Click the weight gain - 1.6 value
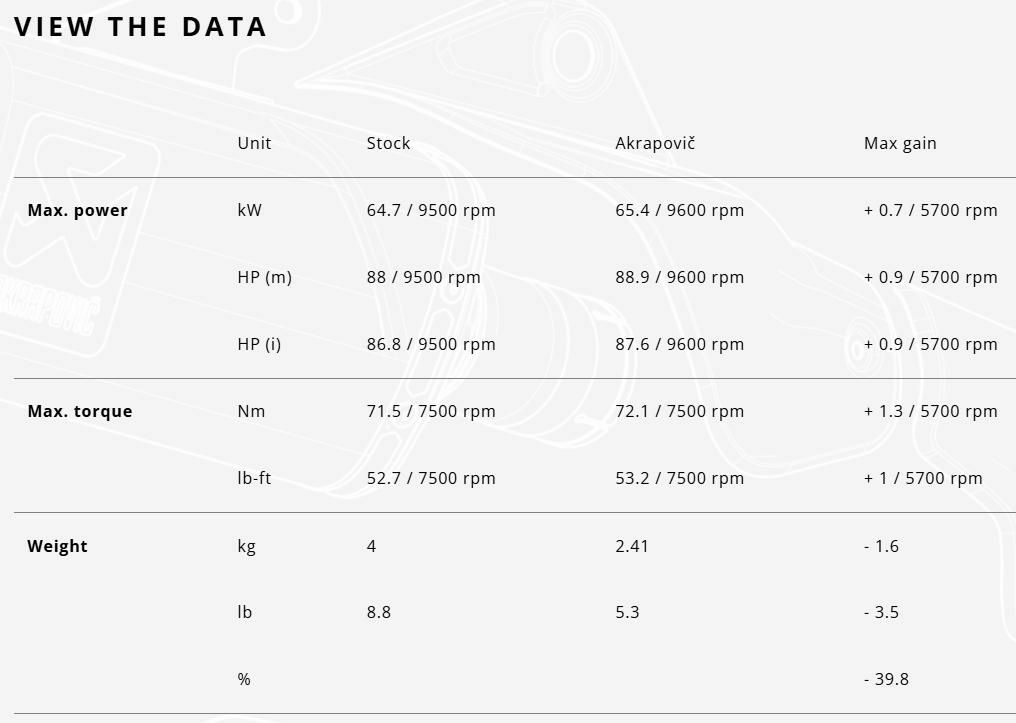The width and height of the screenshot is (1016, 723). coord(881,546)
